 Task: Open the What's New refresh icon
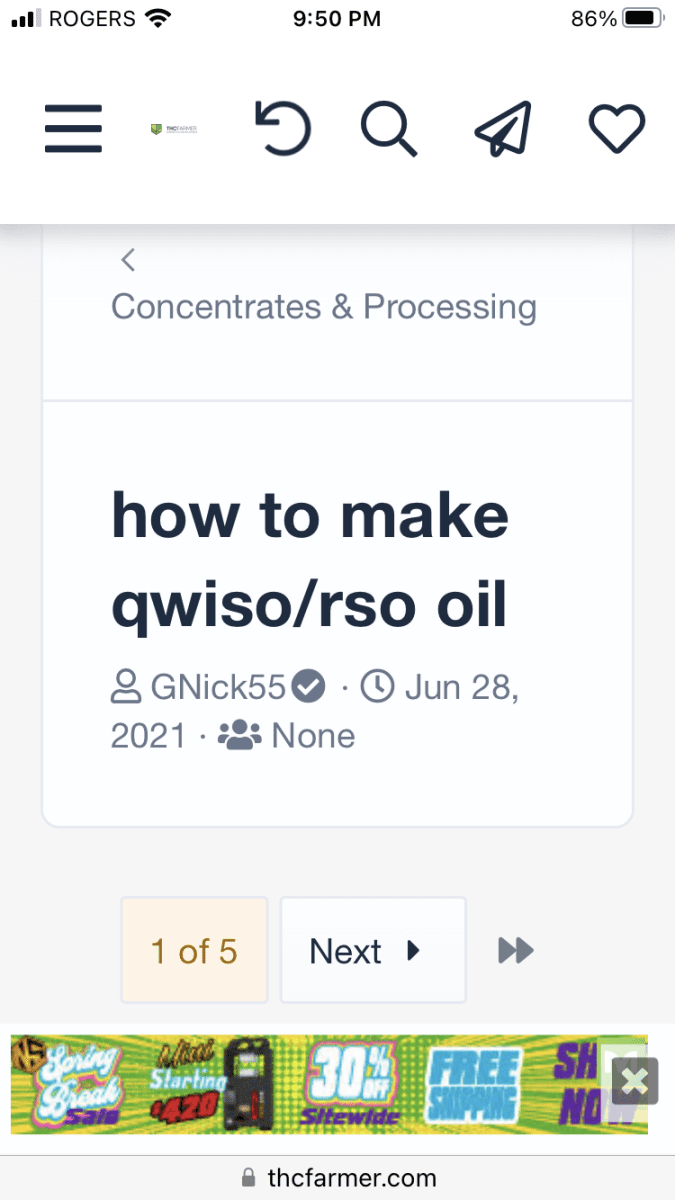click(x=283, y=129)
